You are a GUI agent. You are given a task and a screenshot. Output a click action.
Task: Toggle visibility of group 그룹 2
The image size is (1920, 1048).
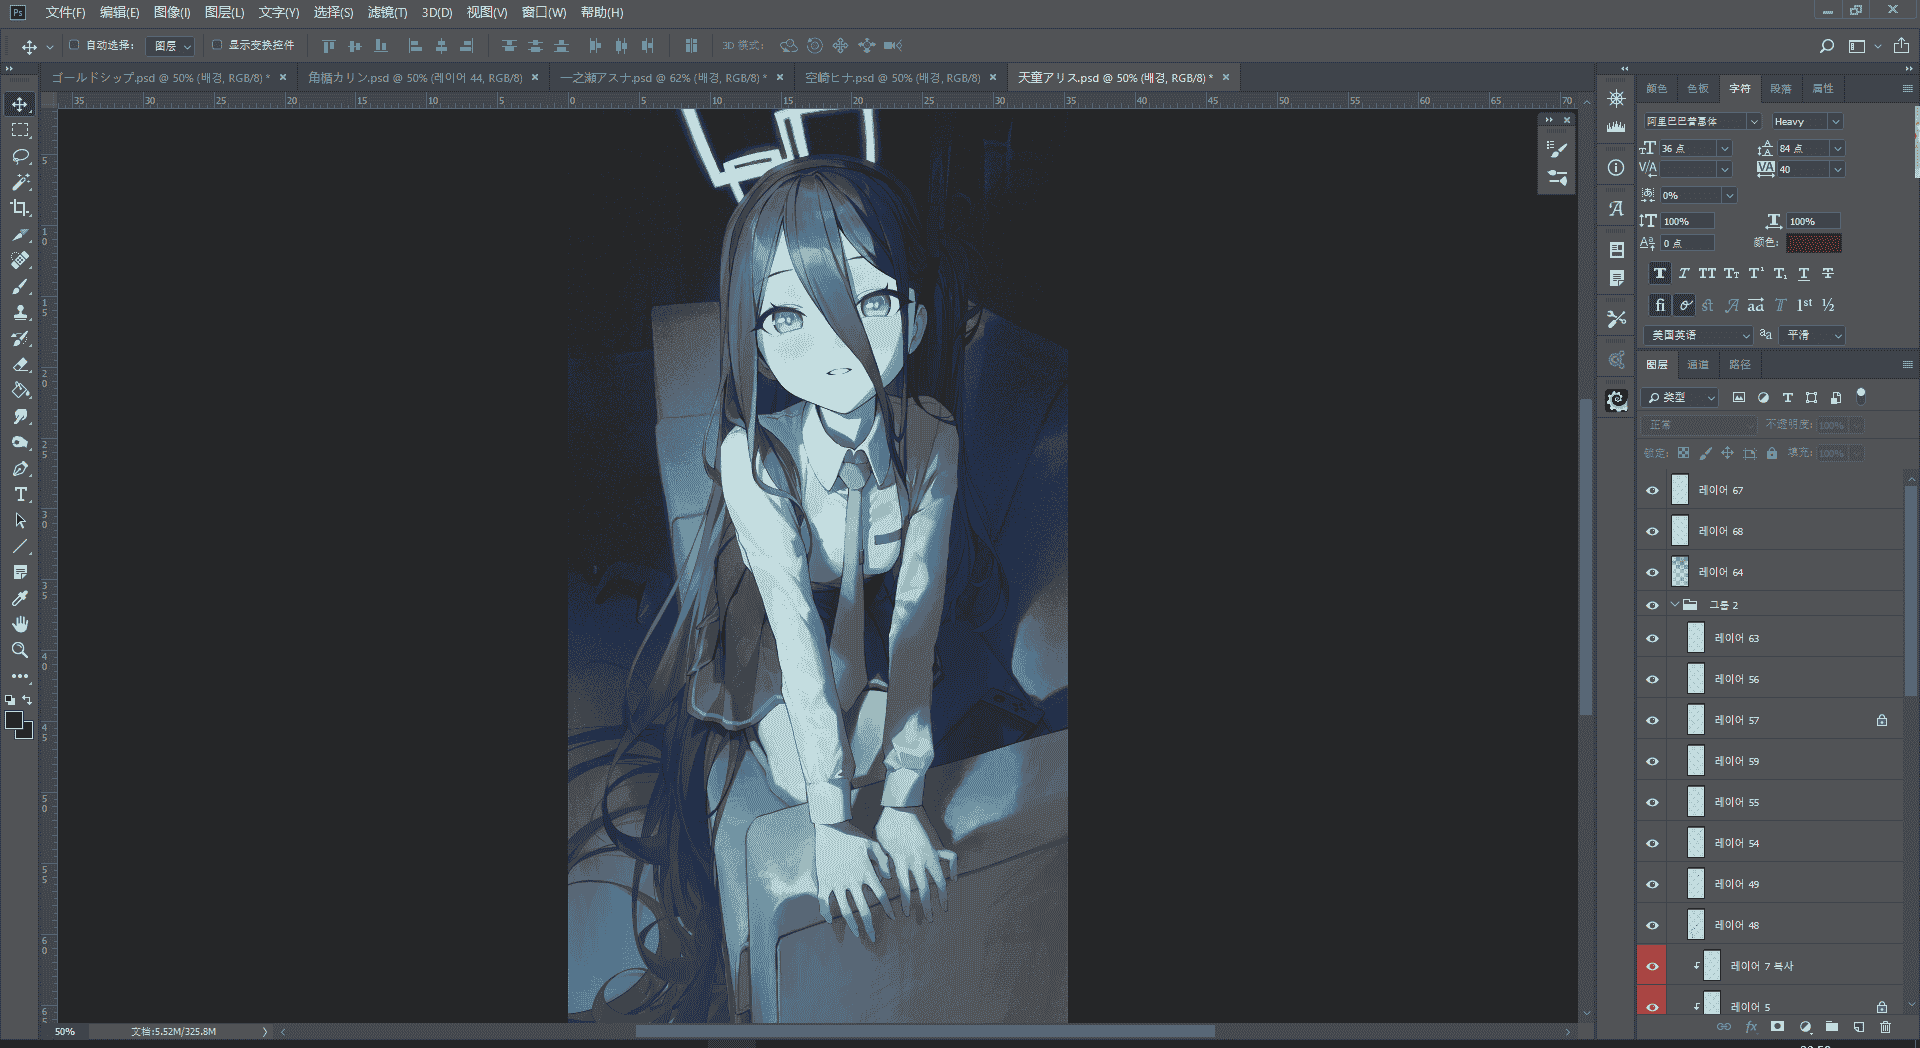pos(1652,605)
